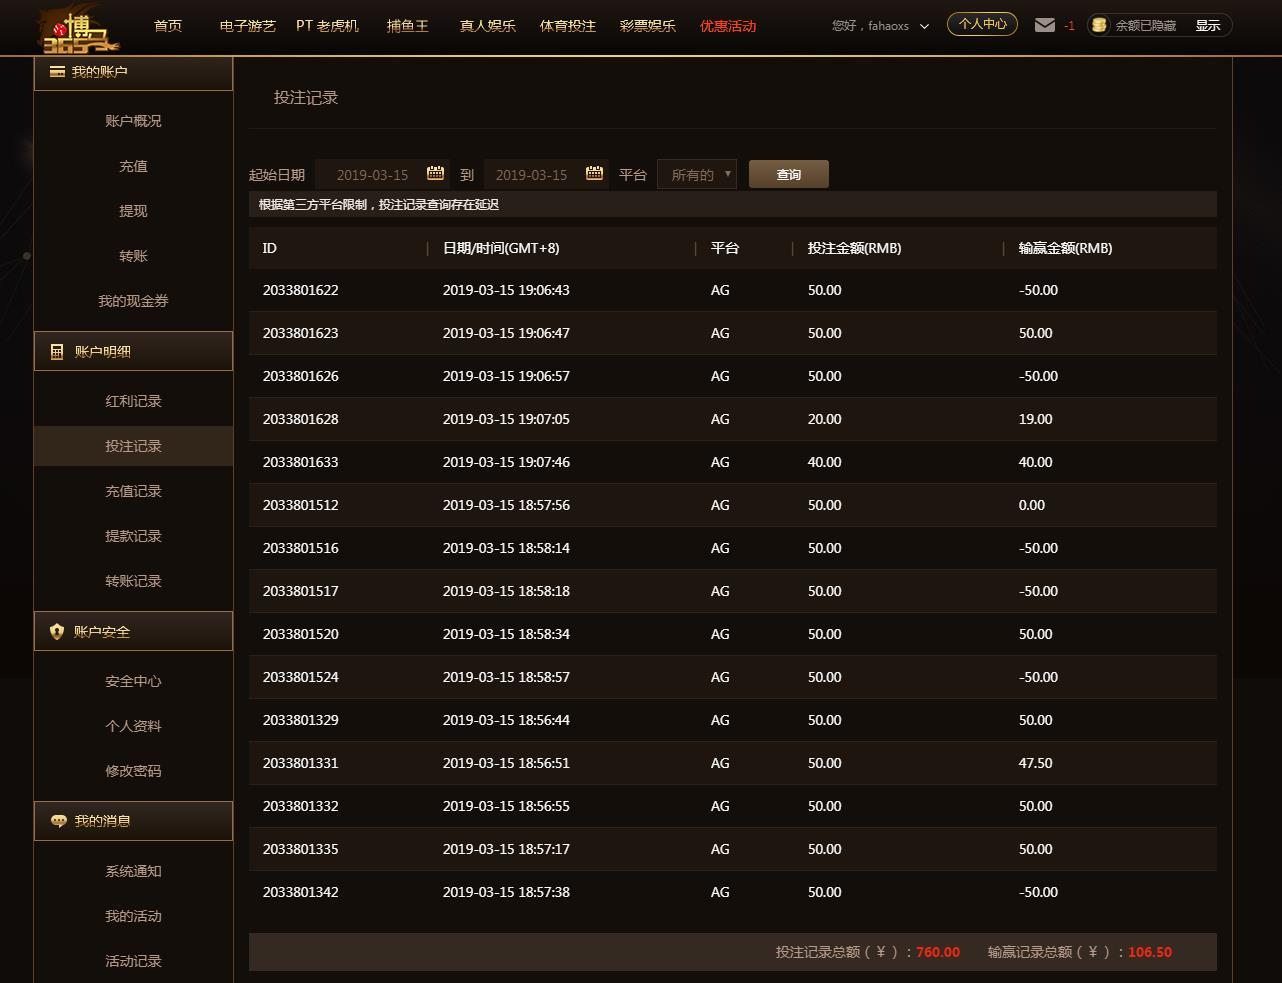The image size is (1282, 983).
Task: Go to the 优惠活动 promotions menu
Action: pyautogui.click(x=727, y=26)
